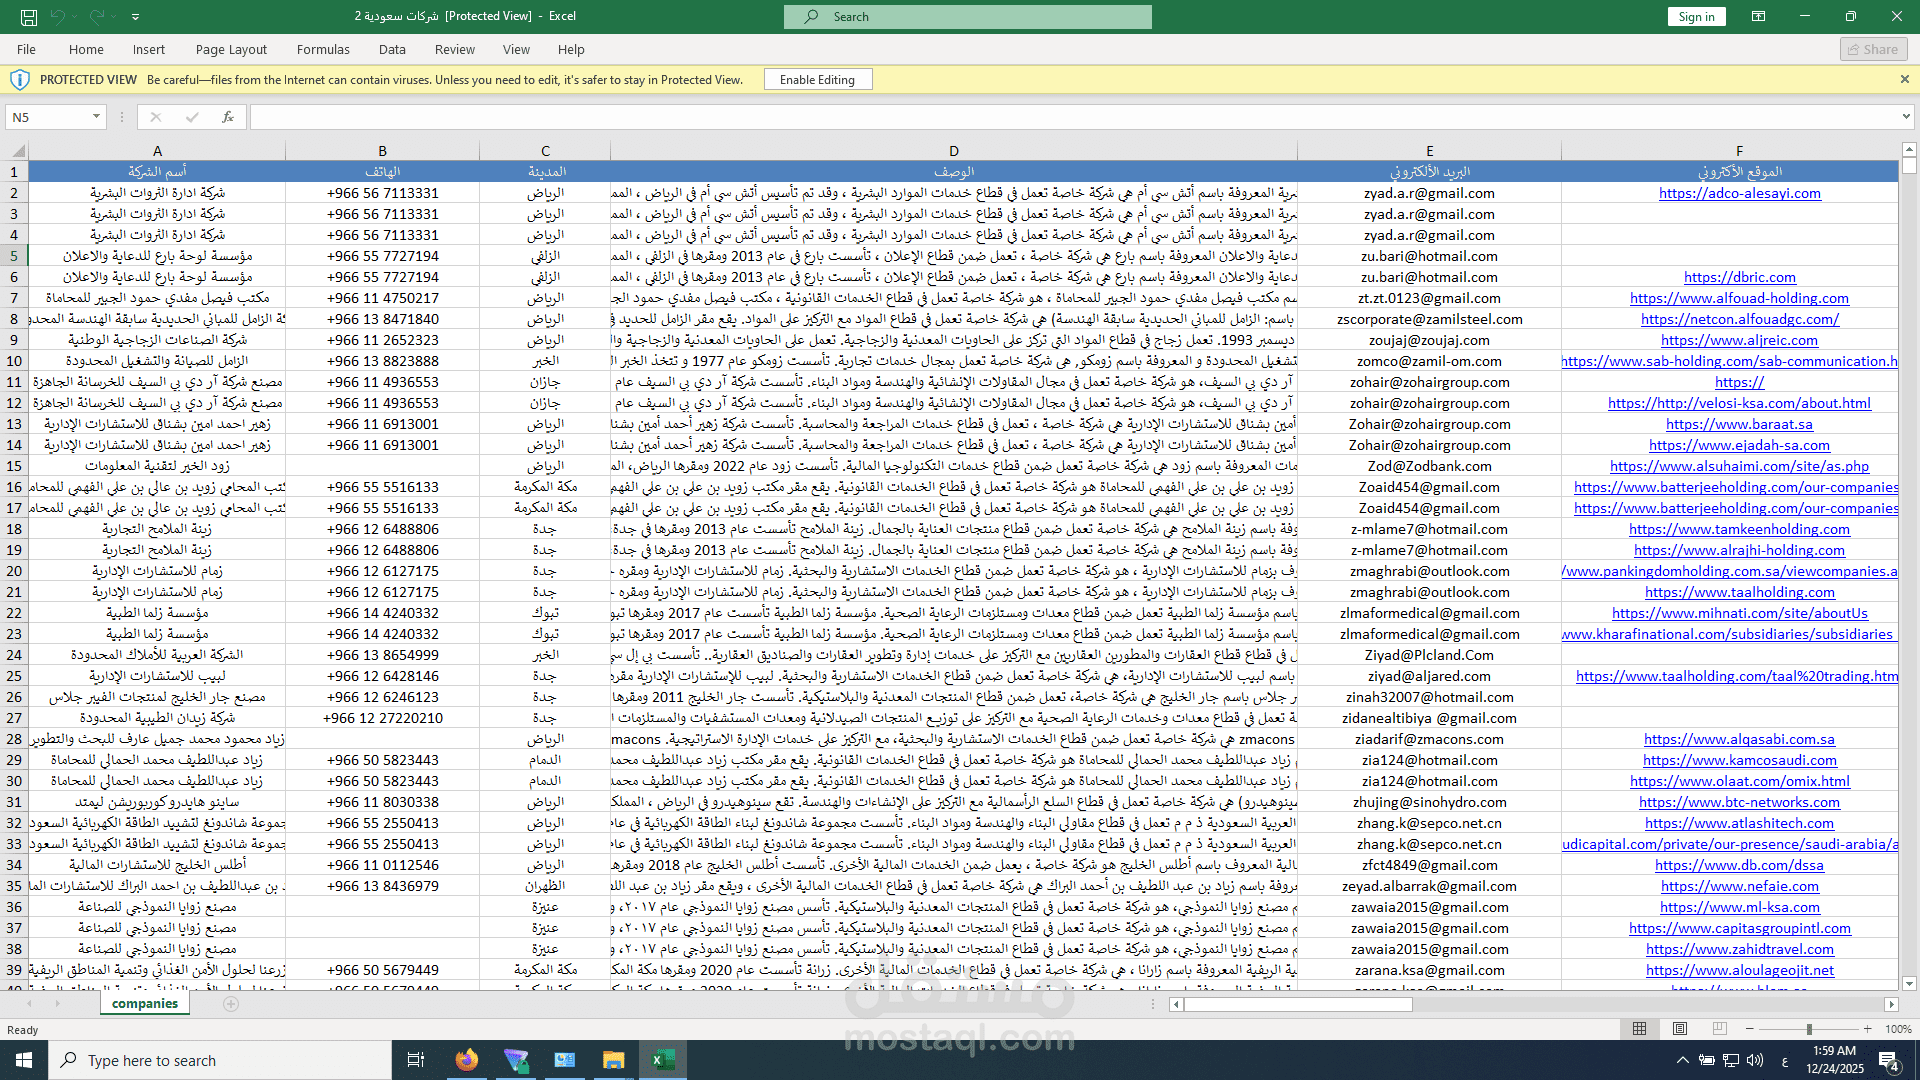Click the zoom in plus icon

[x=1867, y=1029]
